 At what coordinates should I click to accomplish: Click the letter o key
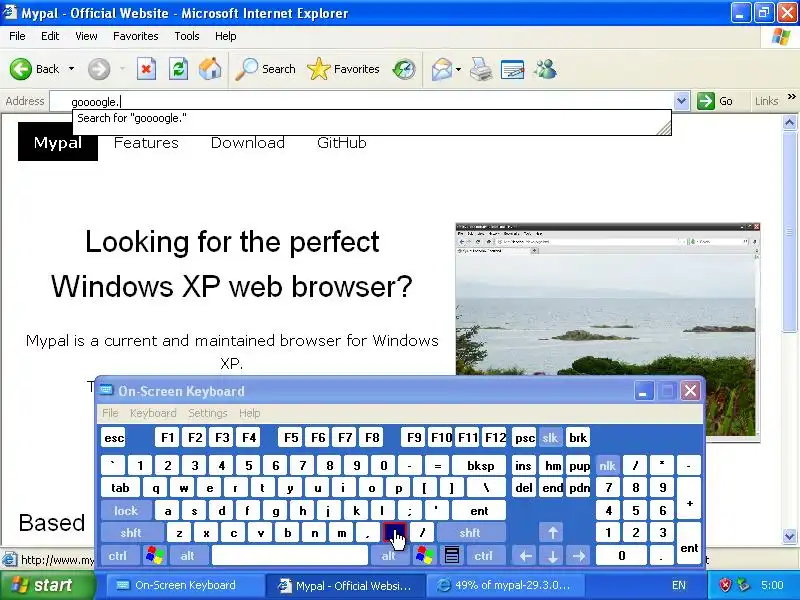pos(371,488)
